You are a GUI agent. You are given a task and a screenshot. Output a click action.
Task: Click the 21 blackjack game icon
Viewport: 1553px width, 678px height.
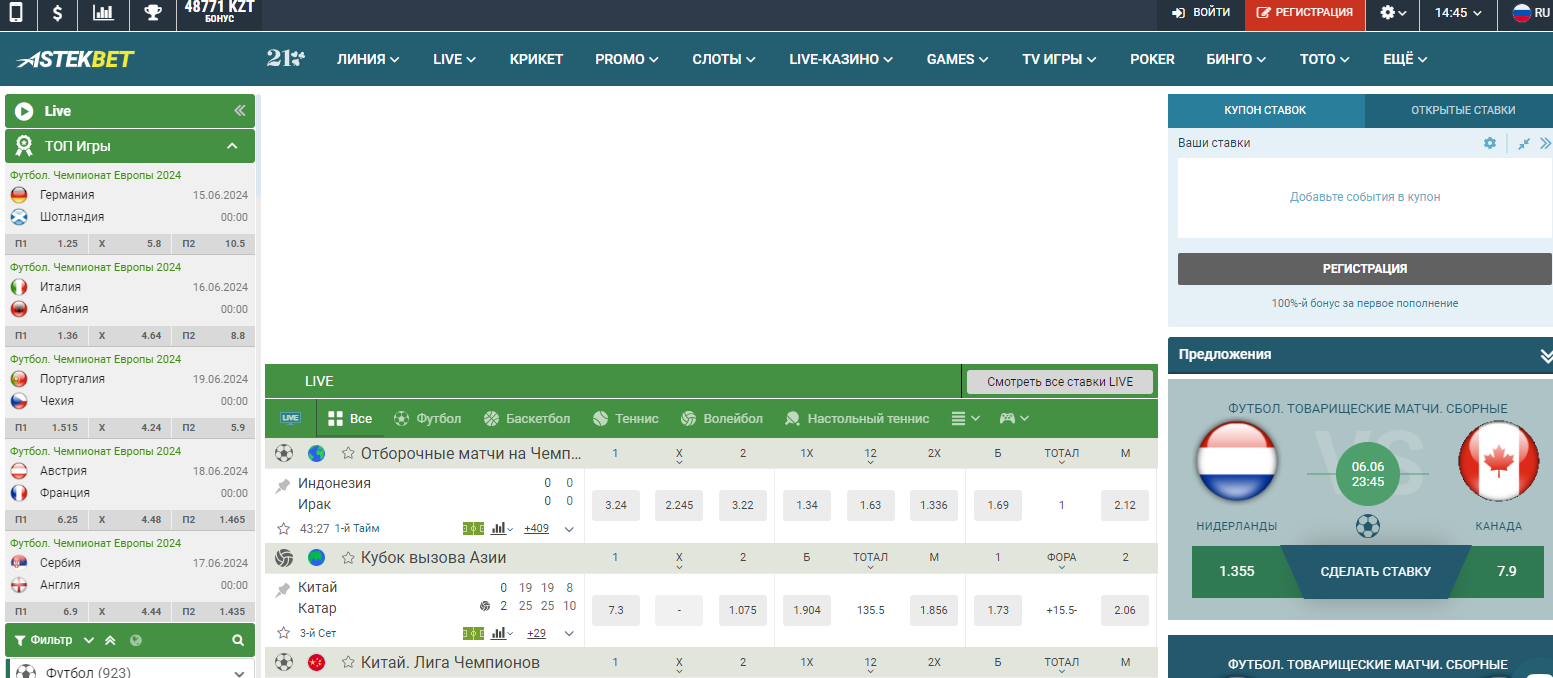(286, 58)
